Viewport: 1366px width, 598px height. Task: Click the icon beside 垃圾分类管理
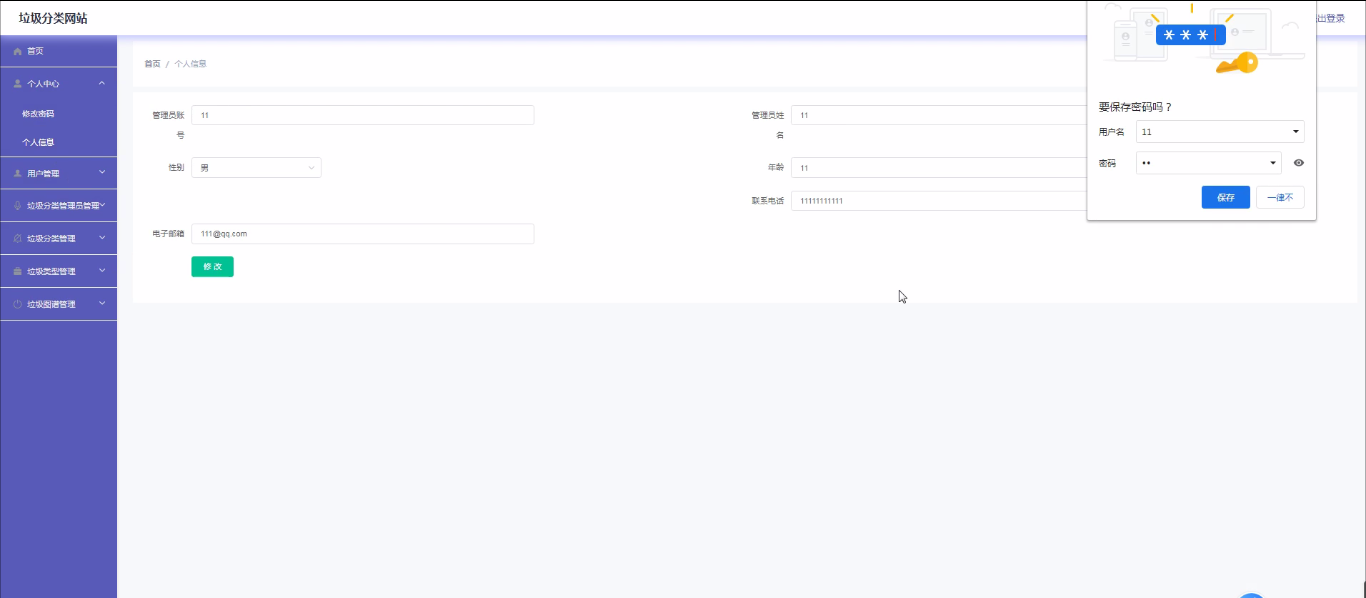pyautogui.click(x=17, y=239)
